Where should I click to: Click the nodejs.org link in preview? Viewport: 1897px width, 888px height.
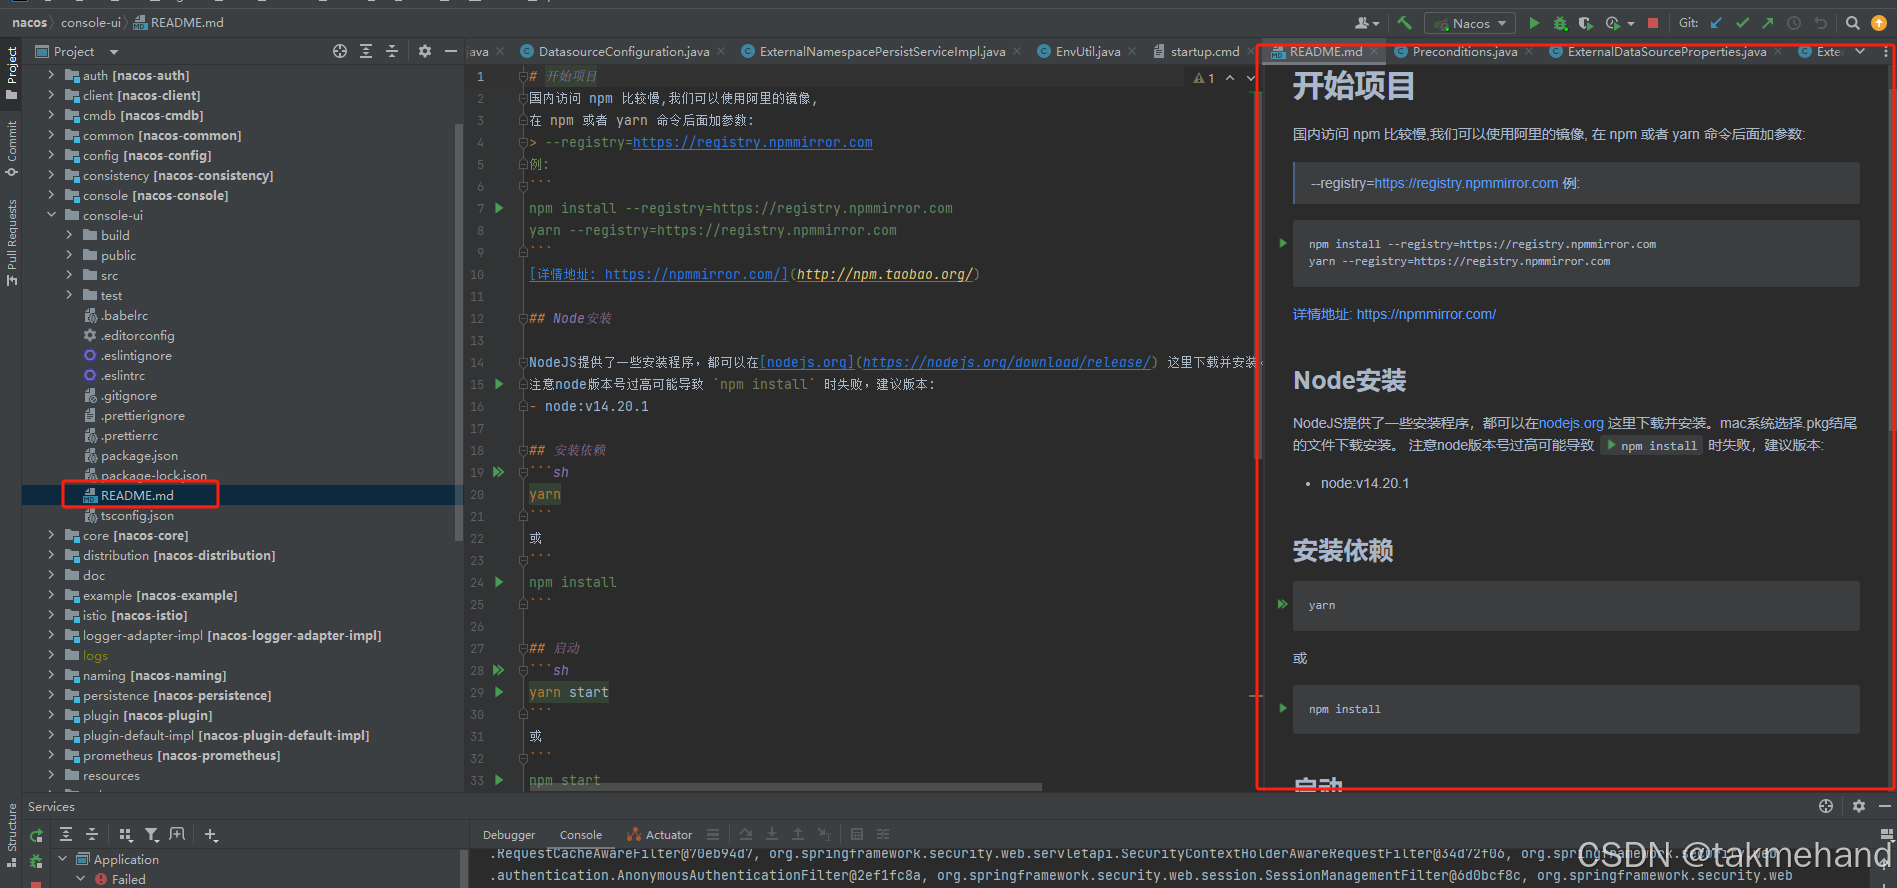click(1571, 423)
